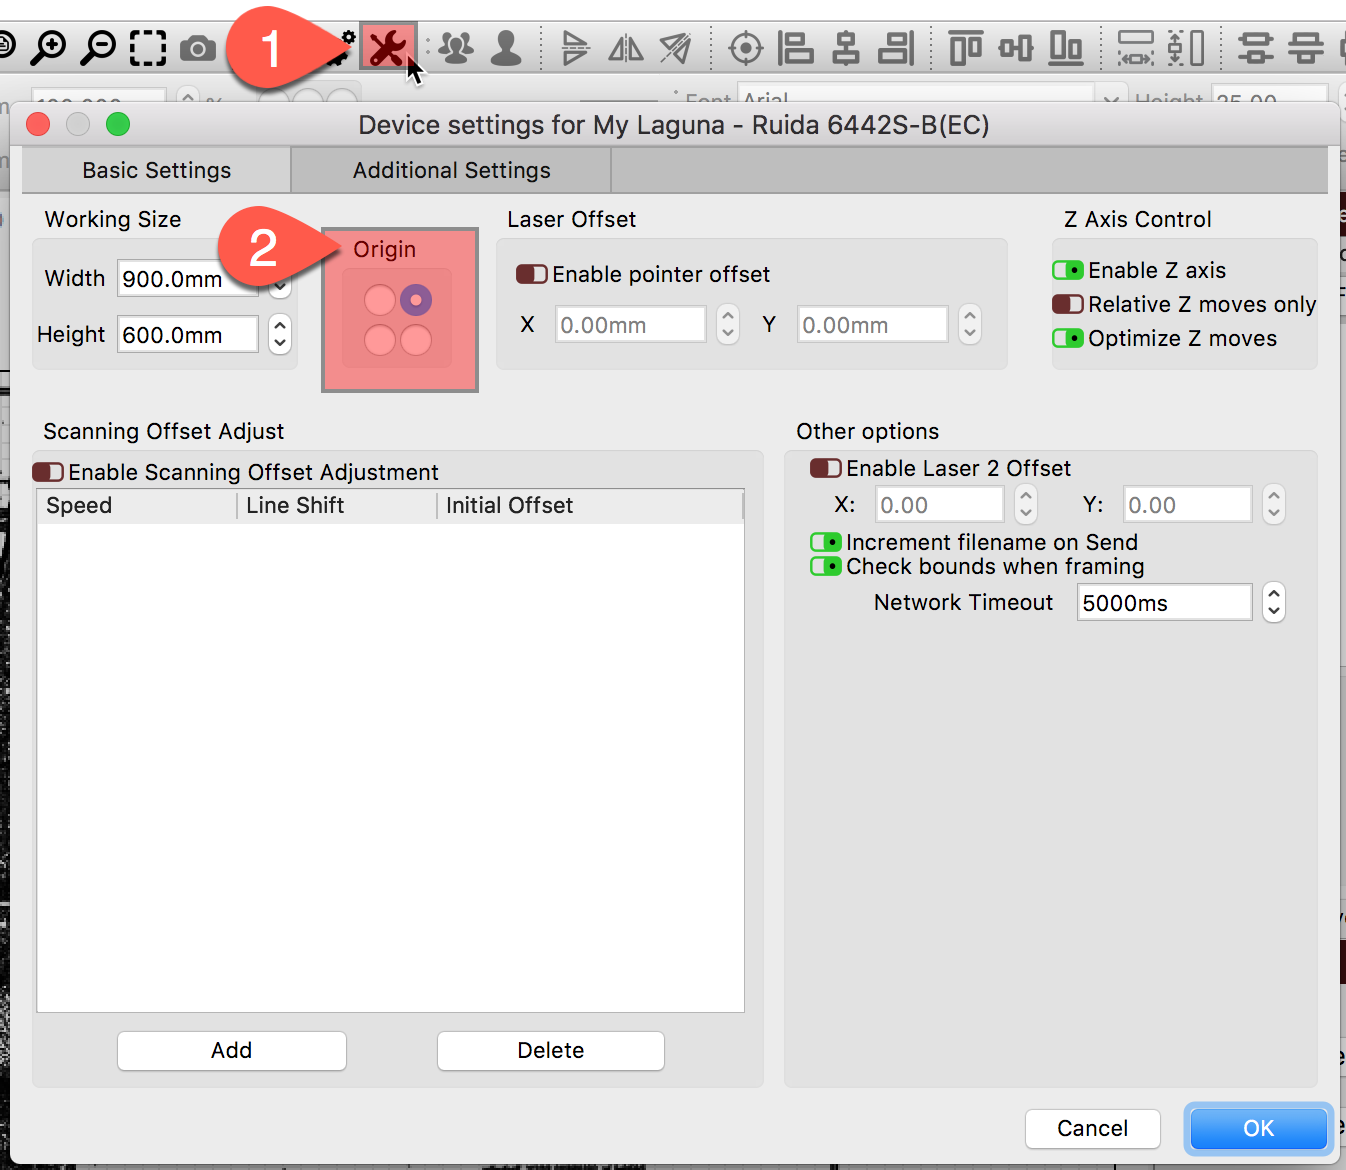The width and height of the screenshot is (1346, 1170).
Task: Click the Align Bottom edges icon
Action: [x=1066, y=47]
